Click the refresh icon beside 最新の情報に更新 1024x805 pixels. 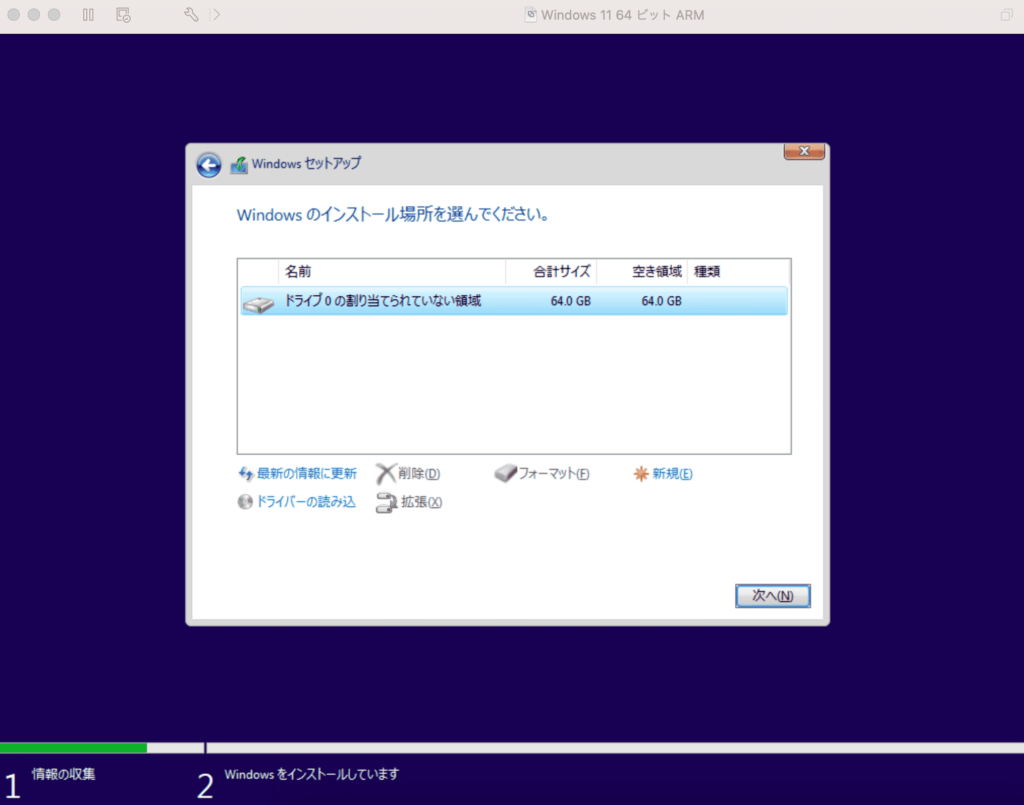click(x=246, y=473)
